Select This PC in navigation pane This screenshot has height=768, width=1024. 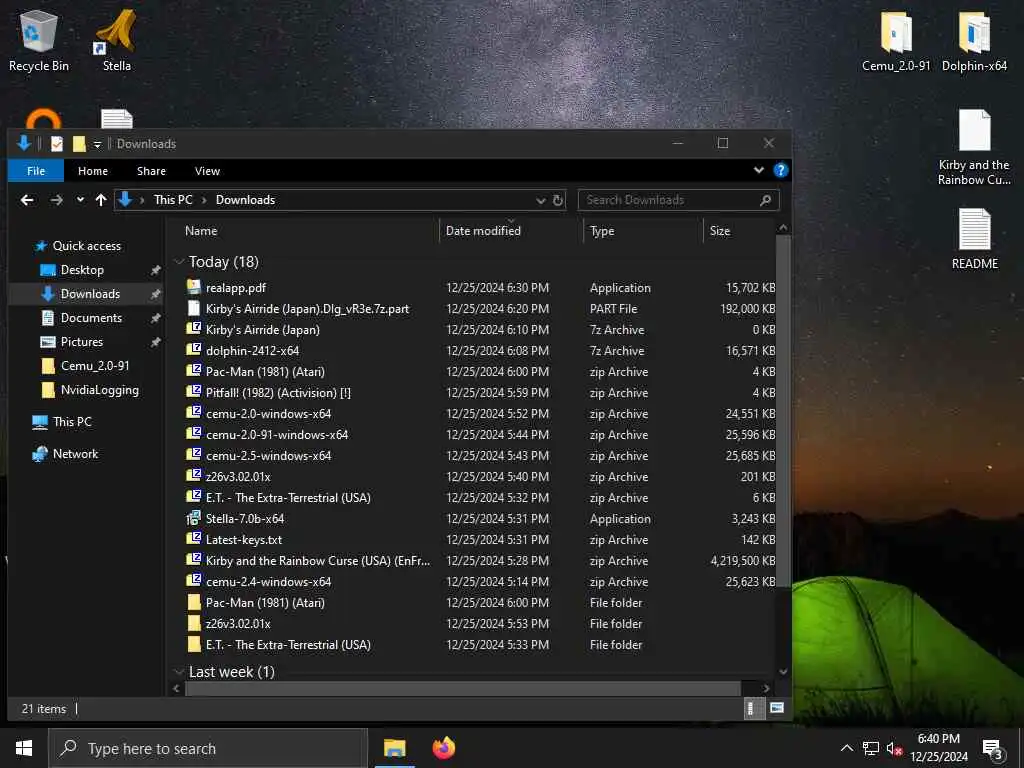[x=72, y=422]
